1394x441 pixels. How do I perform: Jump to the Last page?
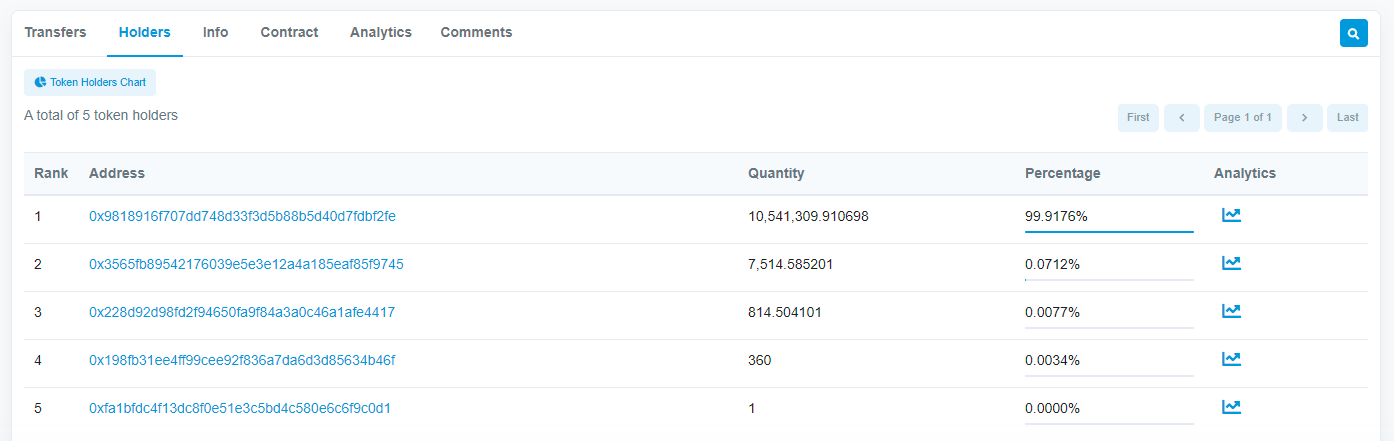(1347, 118)
